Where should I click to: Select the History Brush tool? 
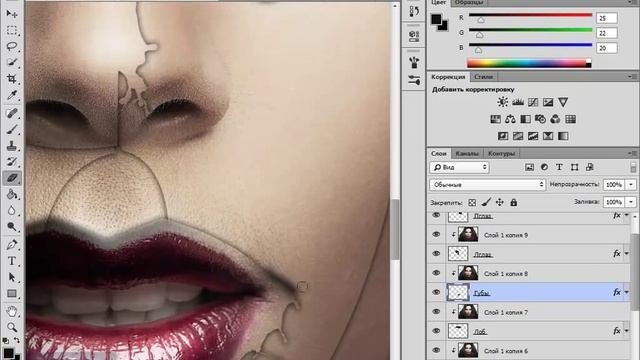click(x=11, y=162)
